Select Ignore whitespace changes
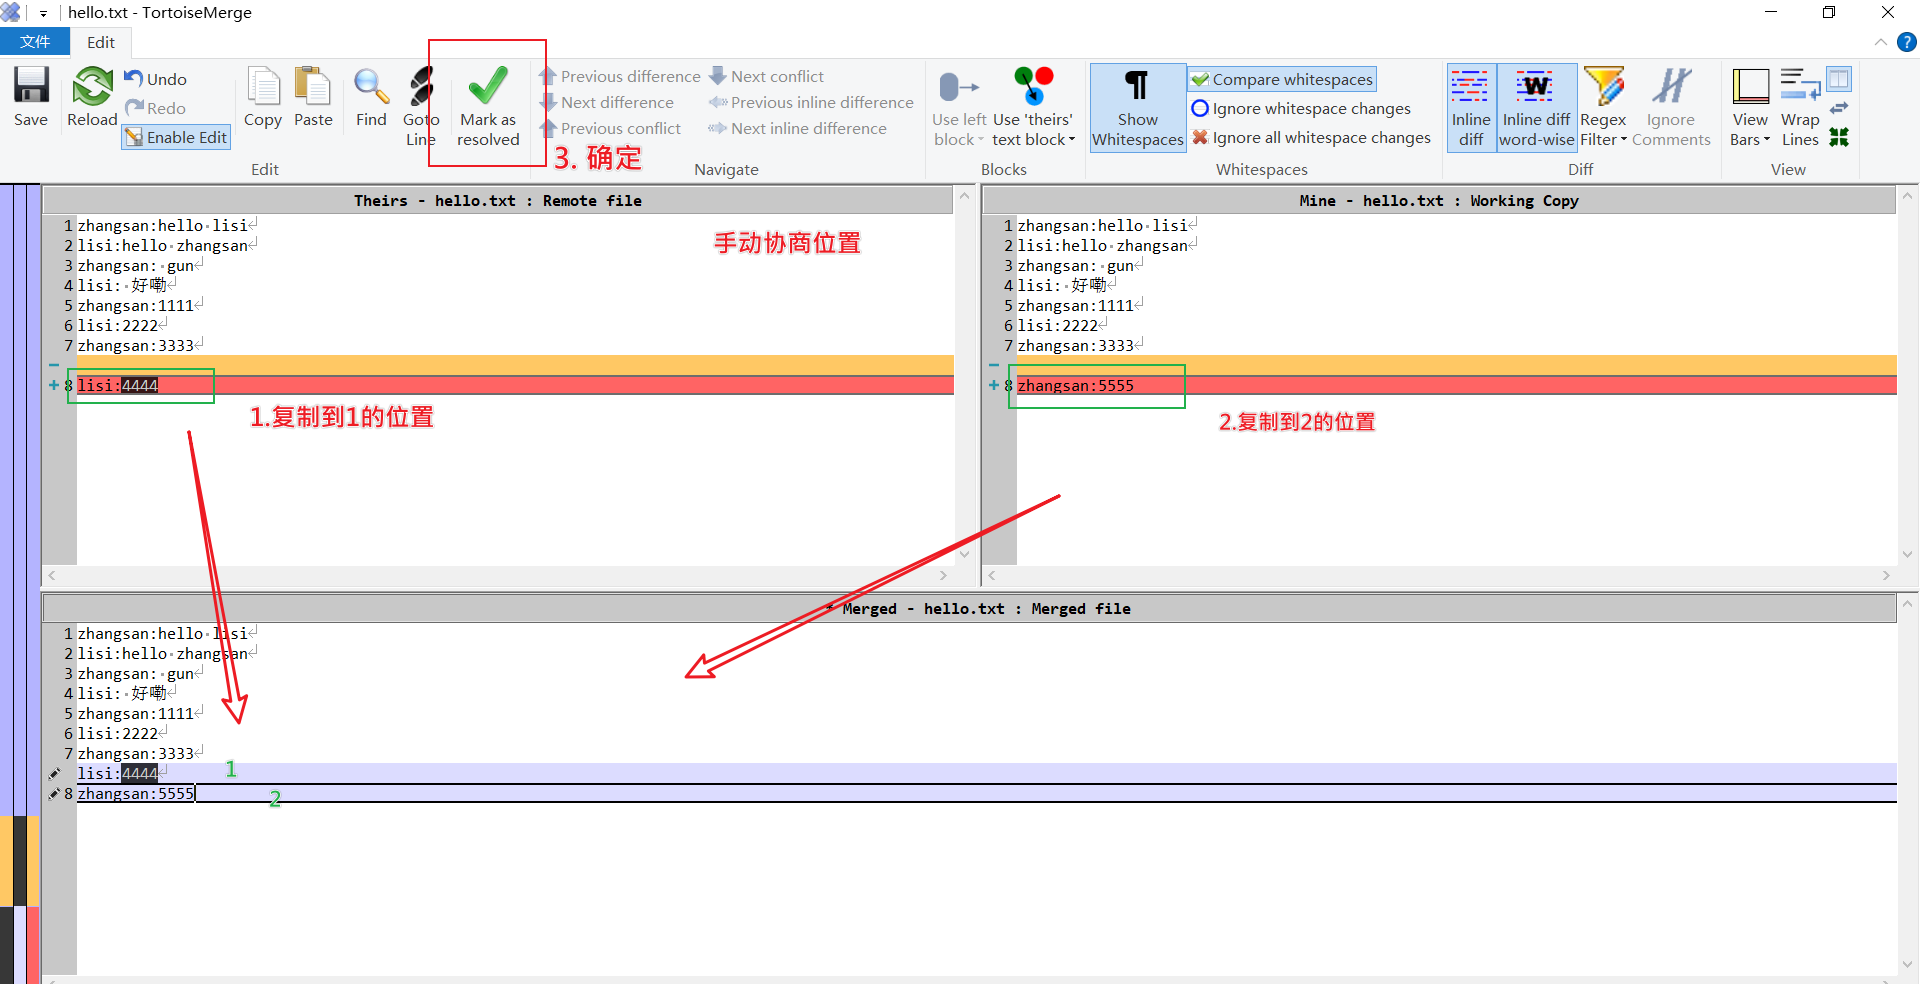 [x=1302, y=108]
